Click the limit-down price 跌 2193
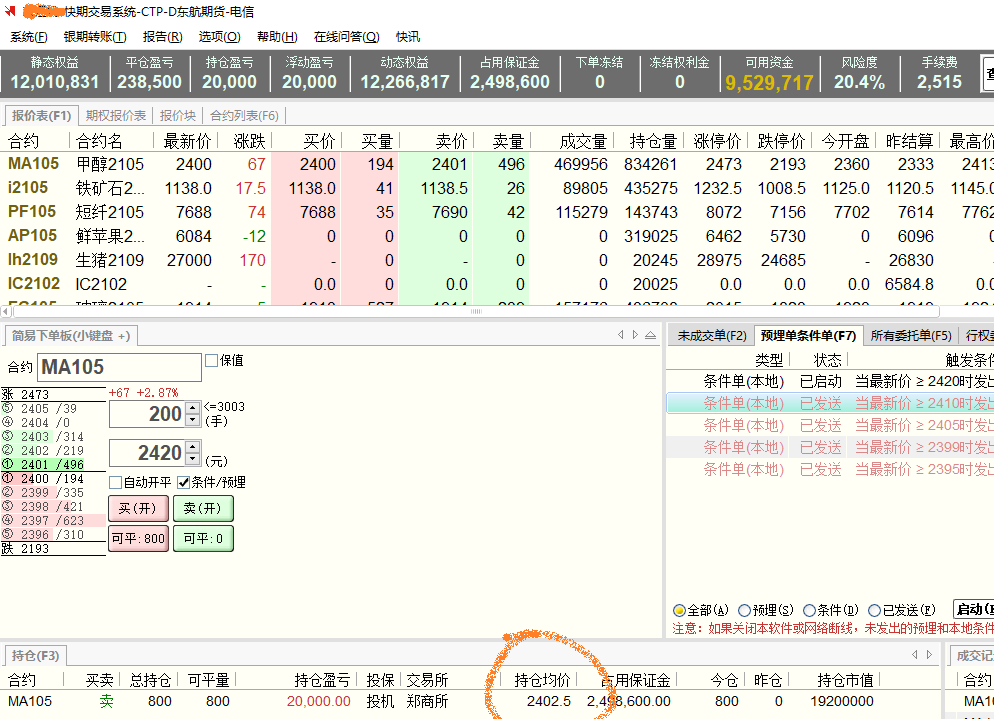Viewport: 994px width, 719px height. click(x=53, y=548)
